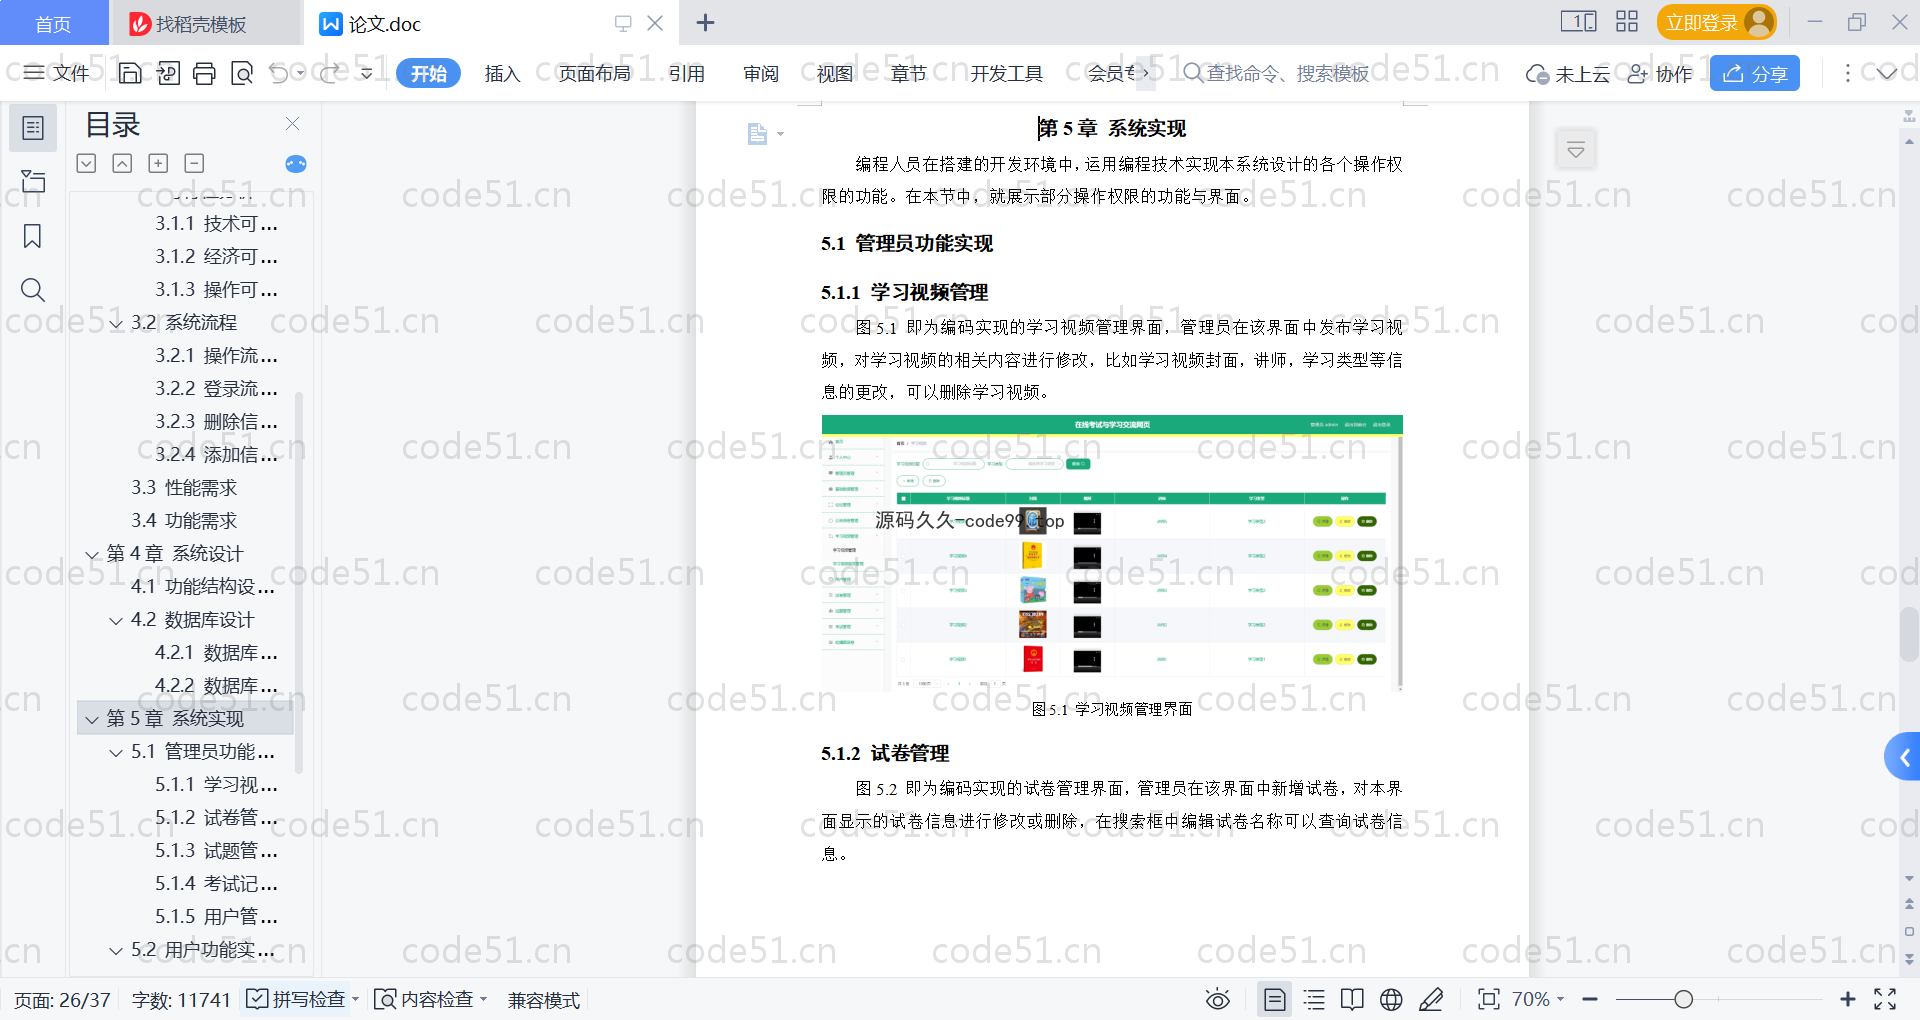Jump to 3.3 性能需求 in outline
The height and width of the screenshot is (1020, 1920).
184,488
